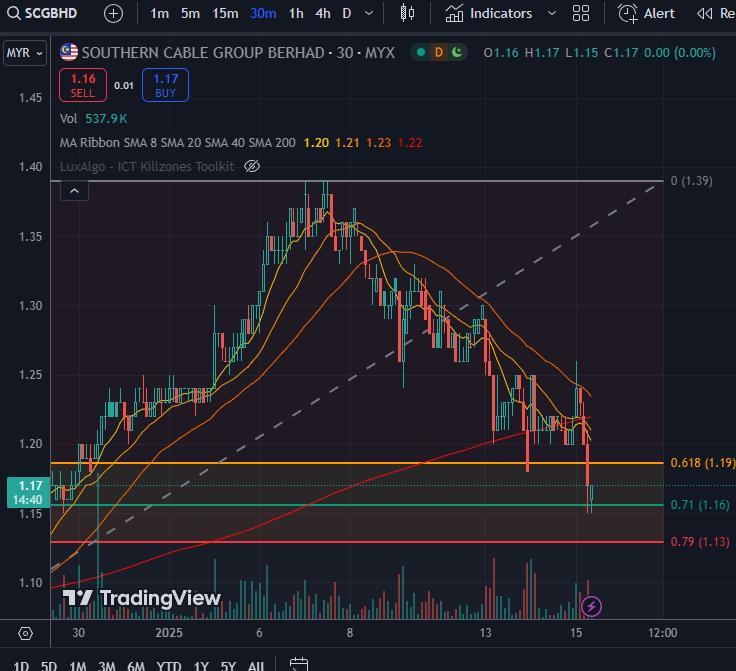Open the Indicators dialog
This screenshot has width=736, height=671.
tap(489, 14)
